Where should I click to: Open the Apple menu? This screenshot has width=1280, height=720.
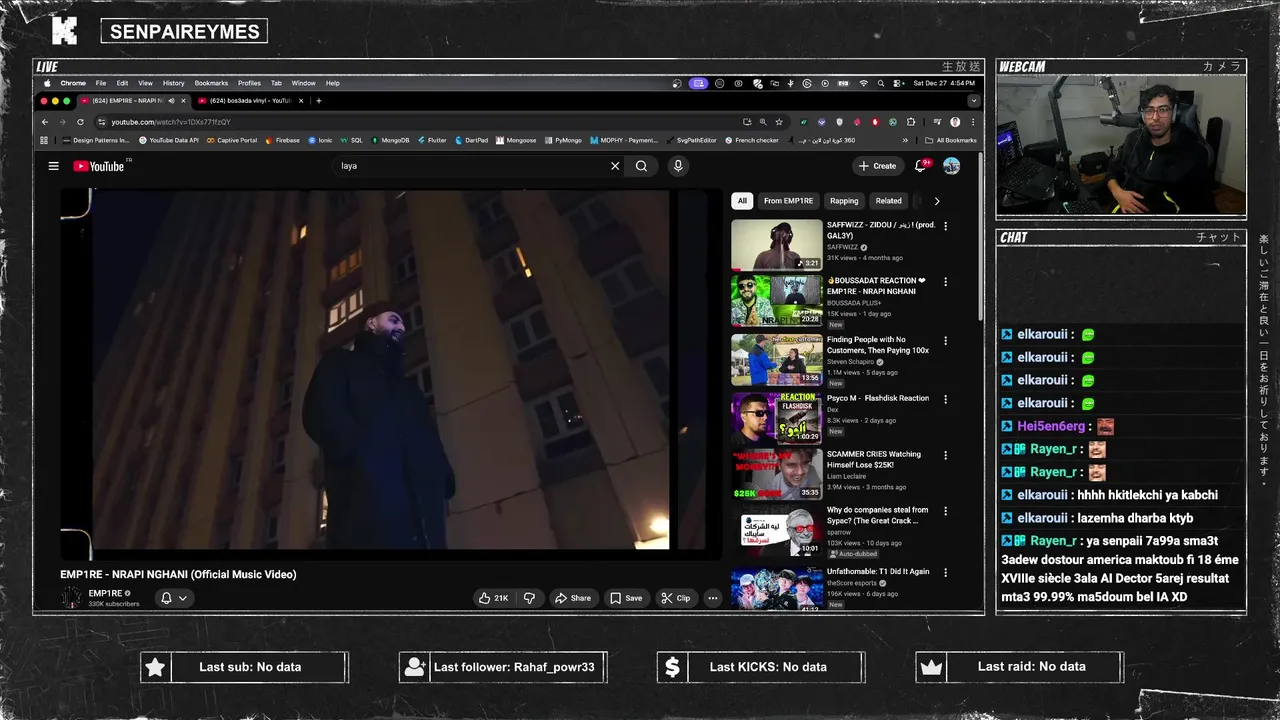[47, 83]
